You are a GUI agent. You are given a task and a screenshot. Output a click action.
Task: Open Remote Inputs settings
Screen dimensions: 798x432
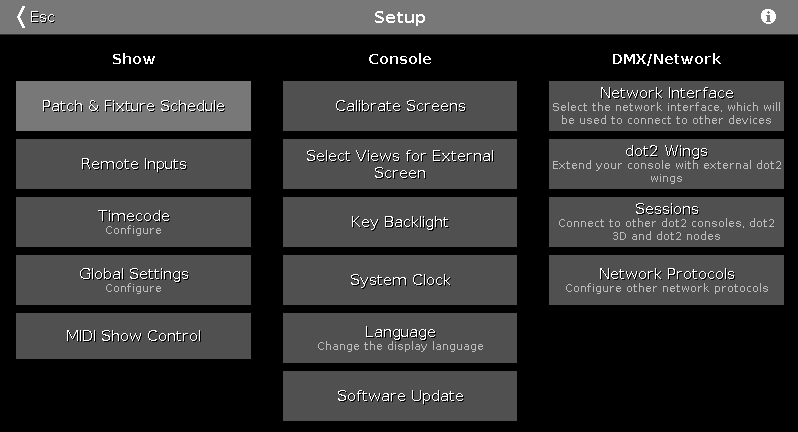point(133,164)
